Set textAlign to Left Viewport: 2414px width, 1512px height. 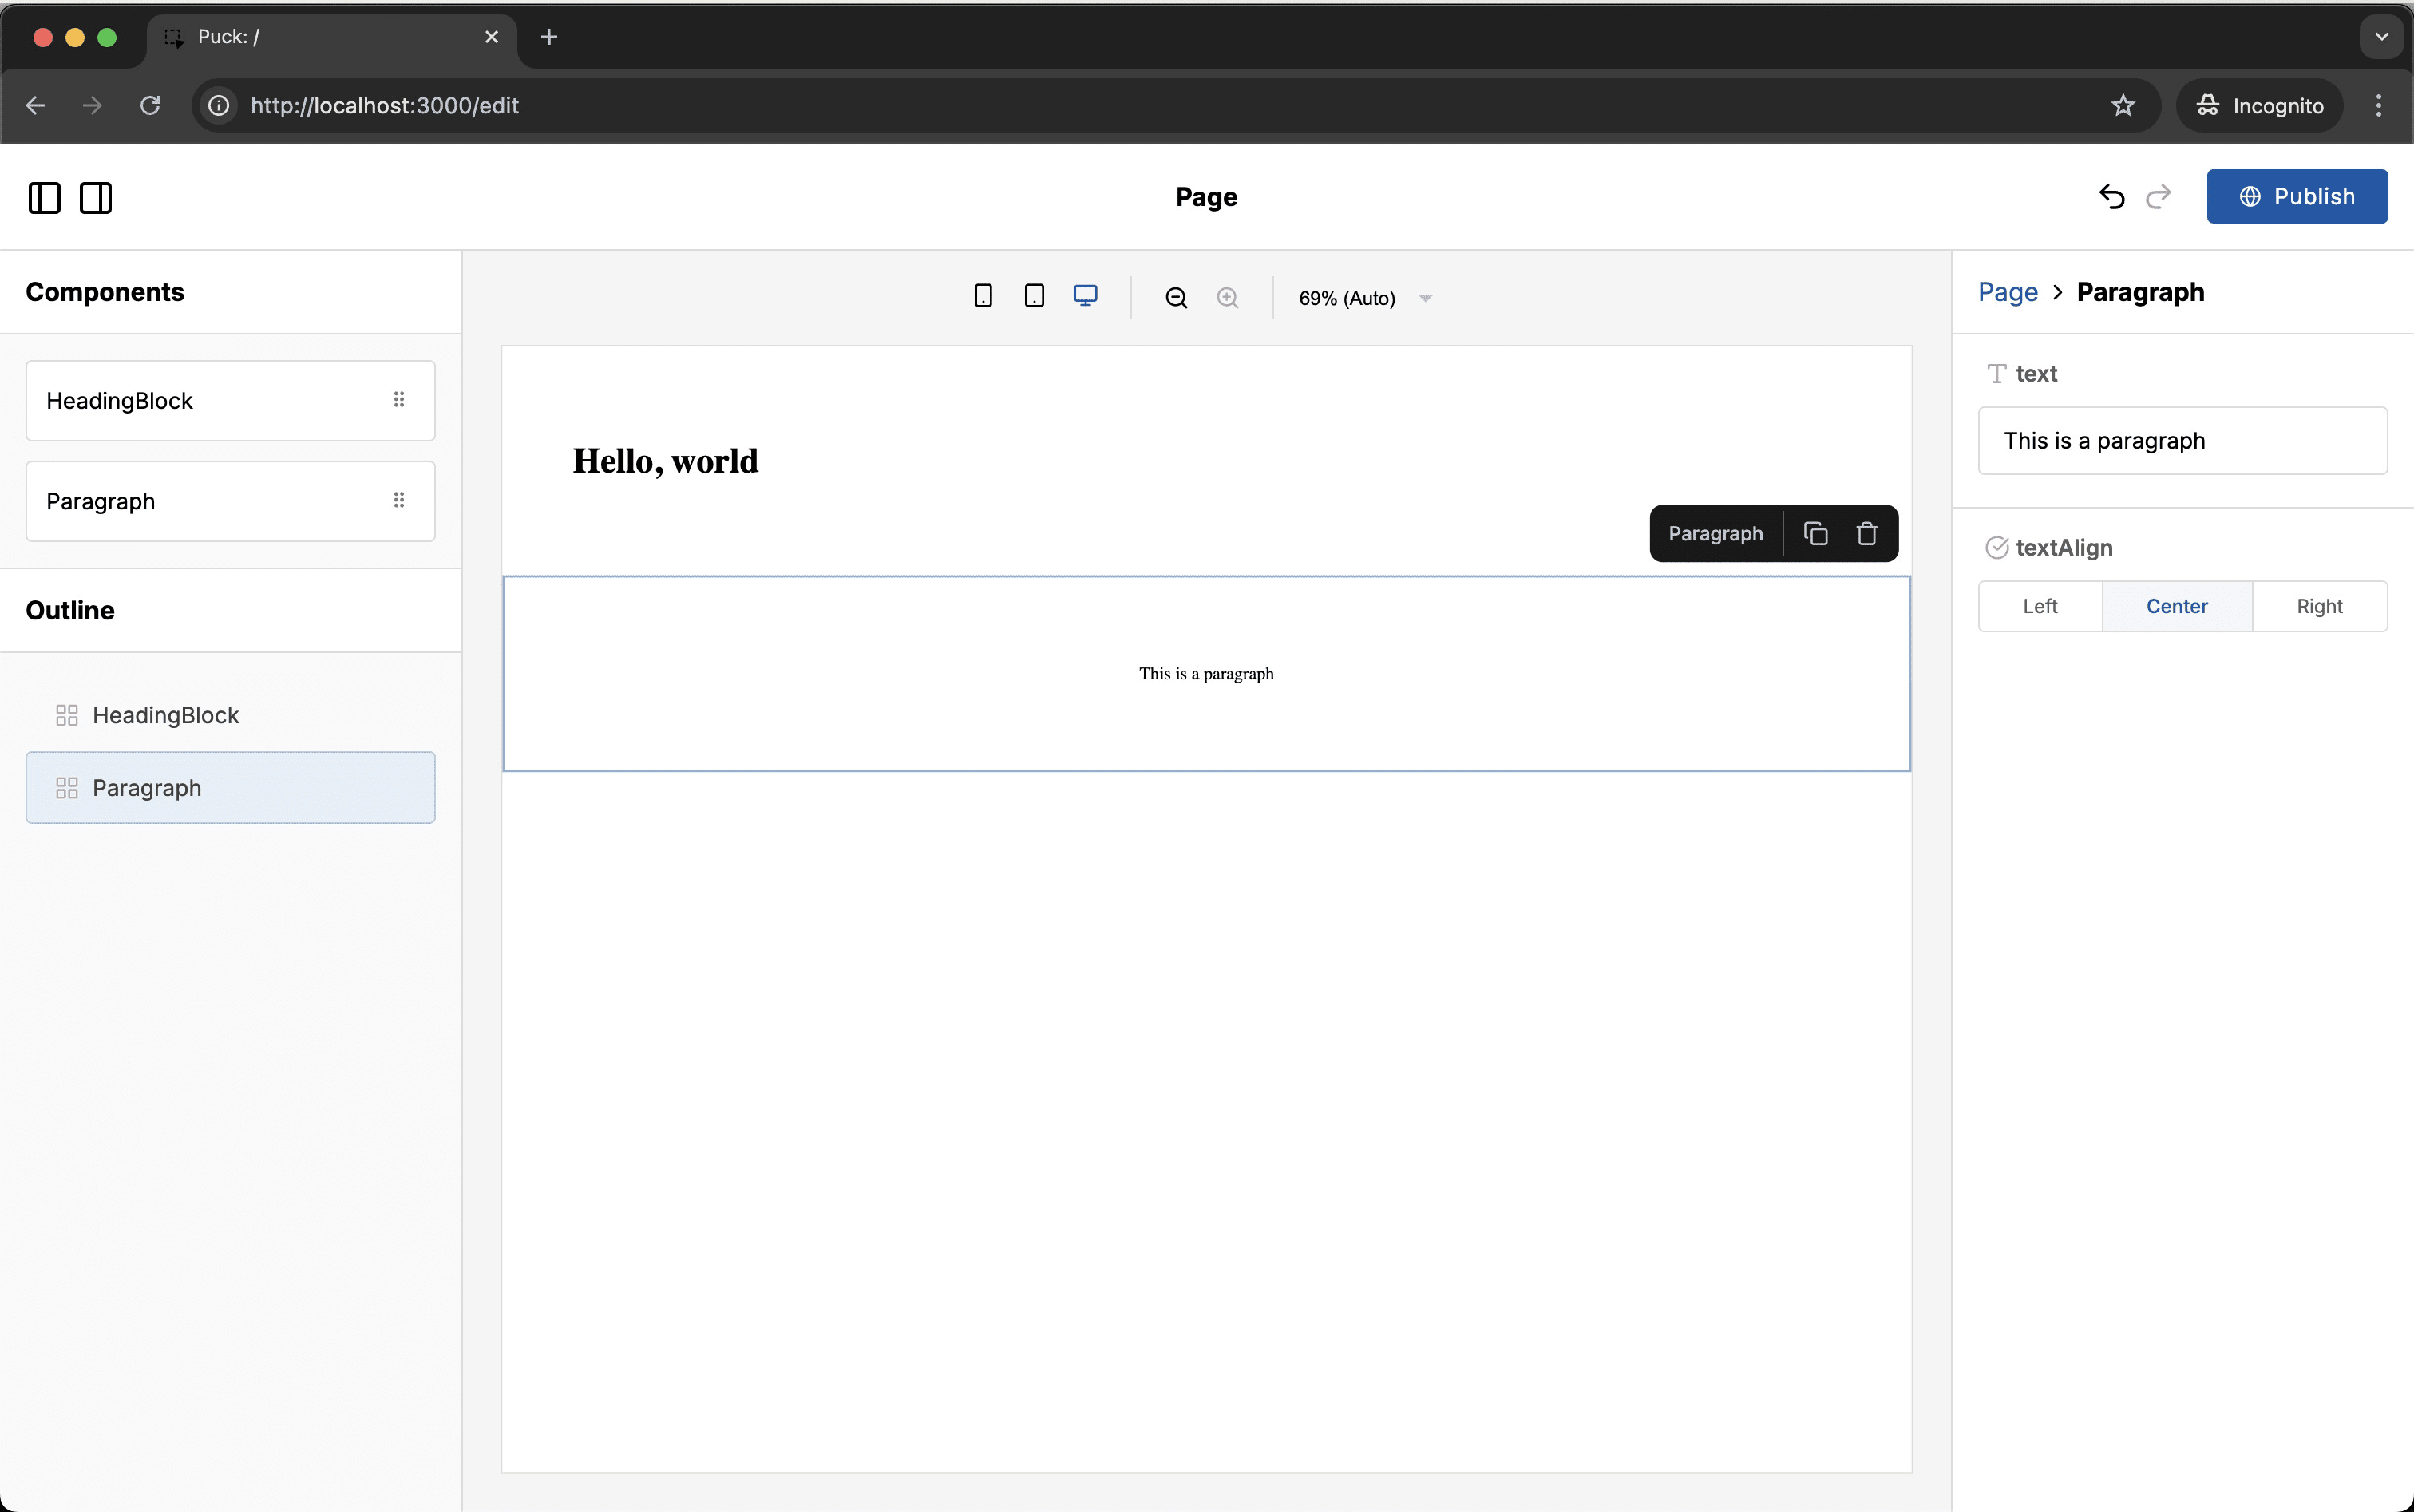coord(2039,606)
